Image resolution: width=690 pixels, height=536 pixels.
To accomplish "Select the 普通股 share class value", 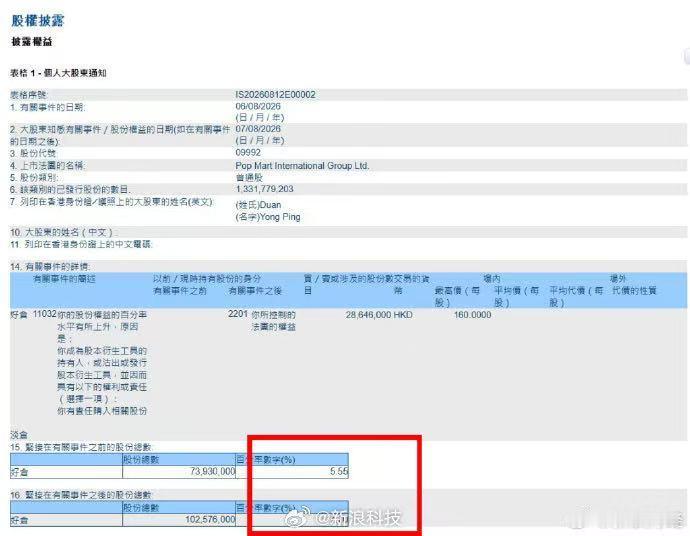I will tap(249, 178).
